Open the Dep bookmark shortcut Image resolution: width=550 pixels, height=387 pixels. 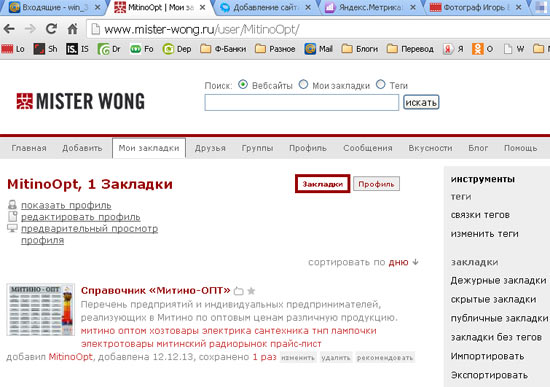[x=177, y=49]
